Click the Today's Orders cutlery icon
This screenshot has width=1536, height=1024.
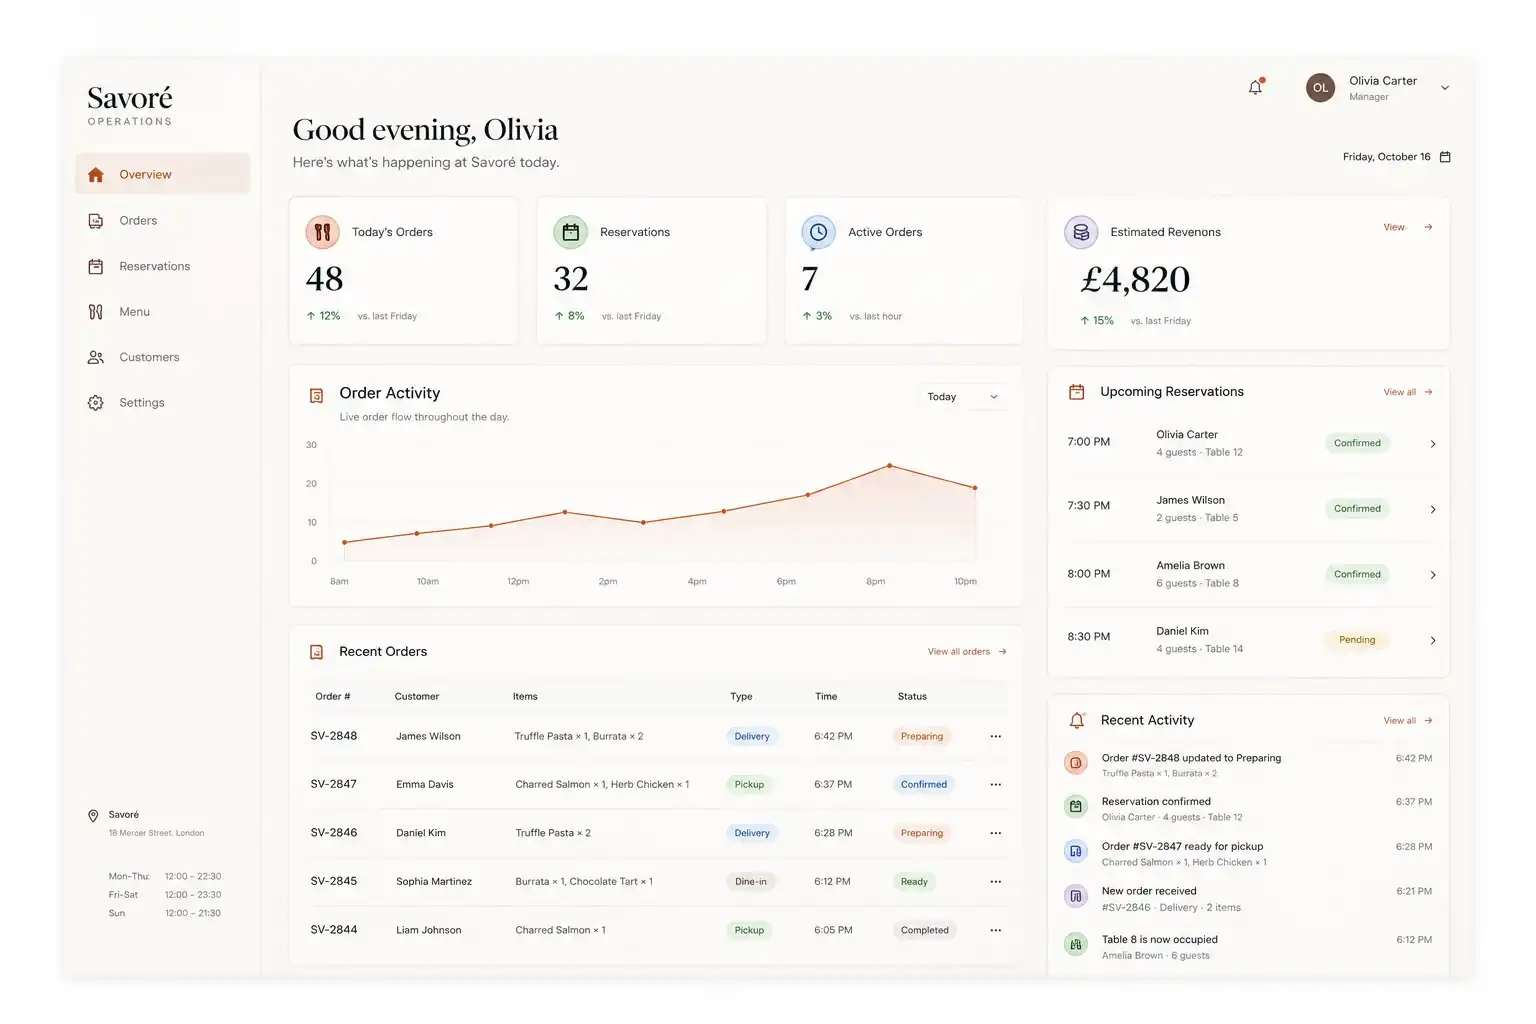(x=322, y=232)
